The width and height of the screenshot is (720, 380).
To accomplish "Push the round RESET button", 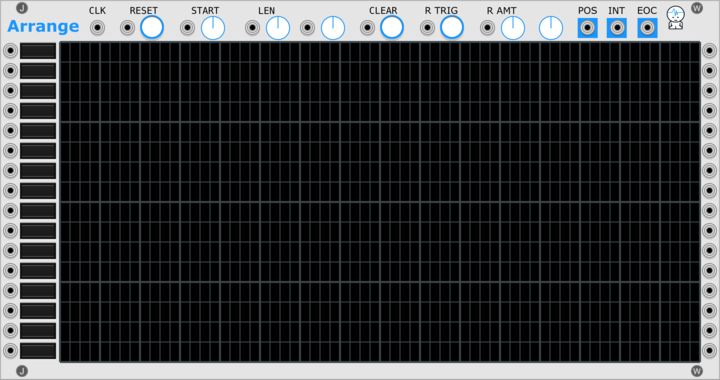I will [x=152, y=27].
